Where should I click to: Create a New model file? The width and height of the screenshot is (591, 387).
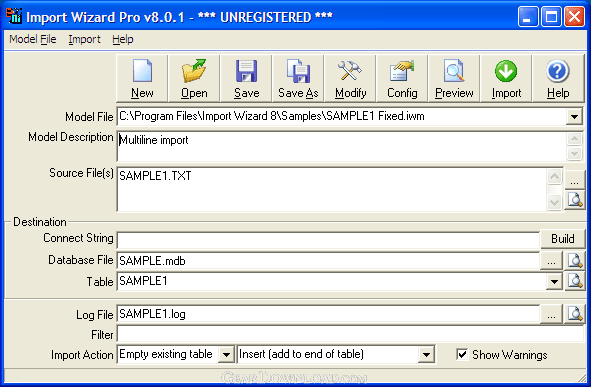pyautogui.click(x=142, y=78)
